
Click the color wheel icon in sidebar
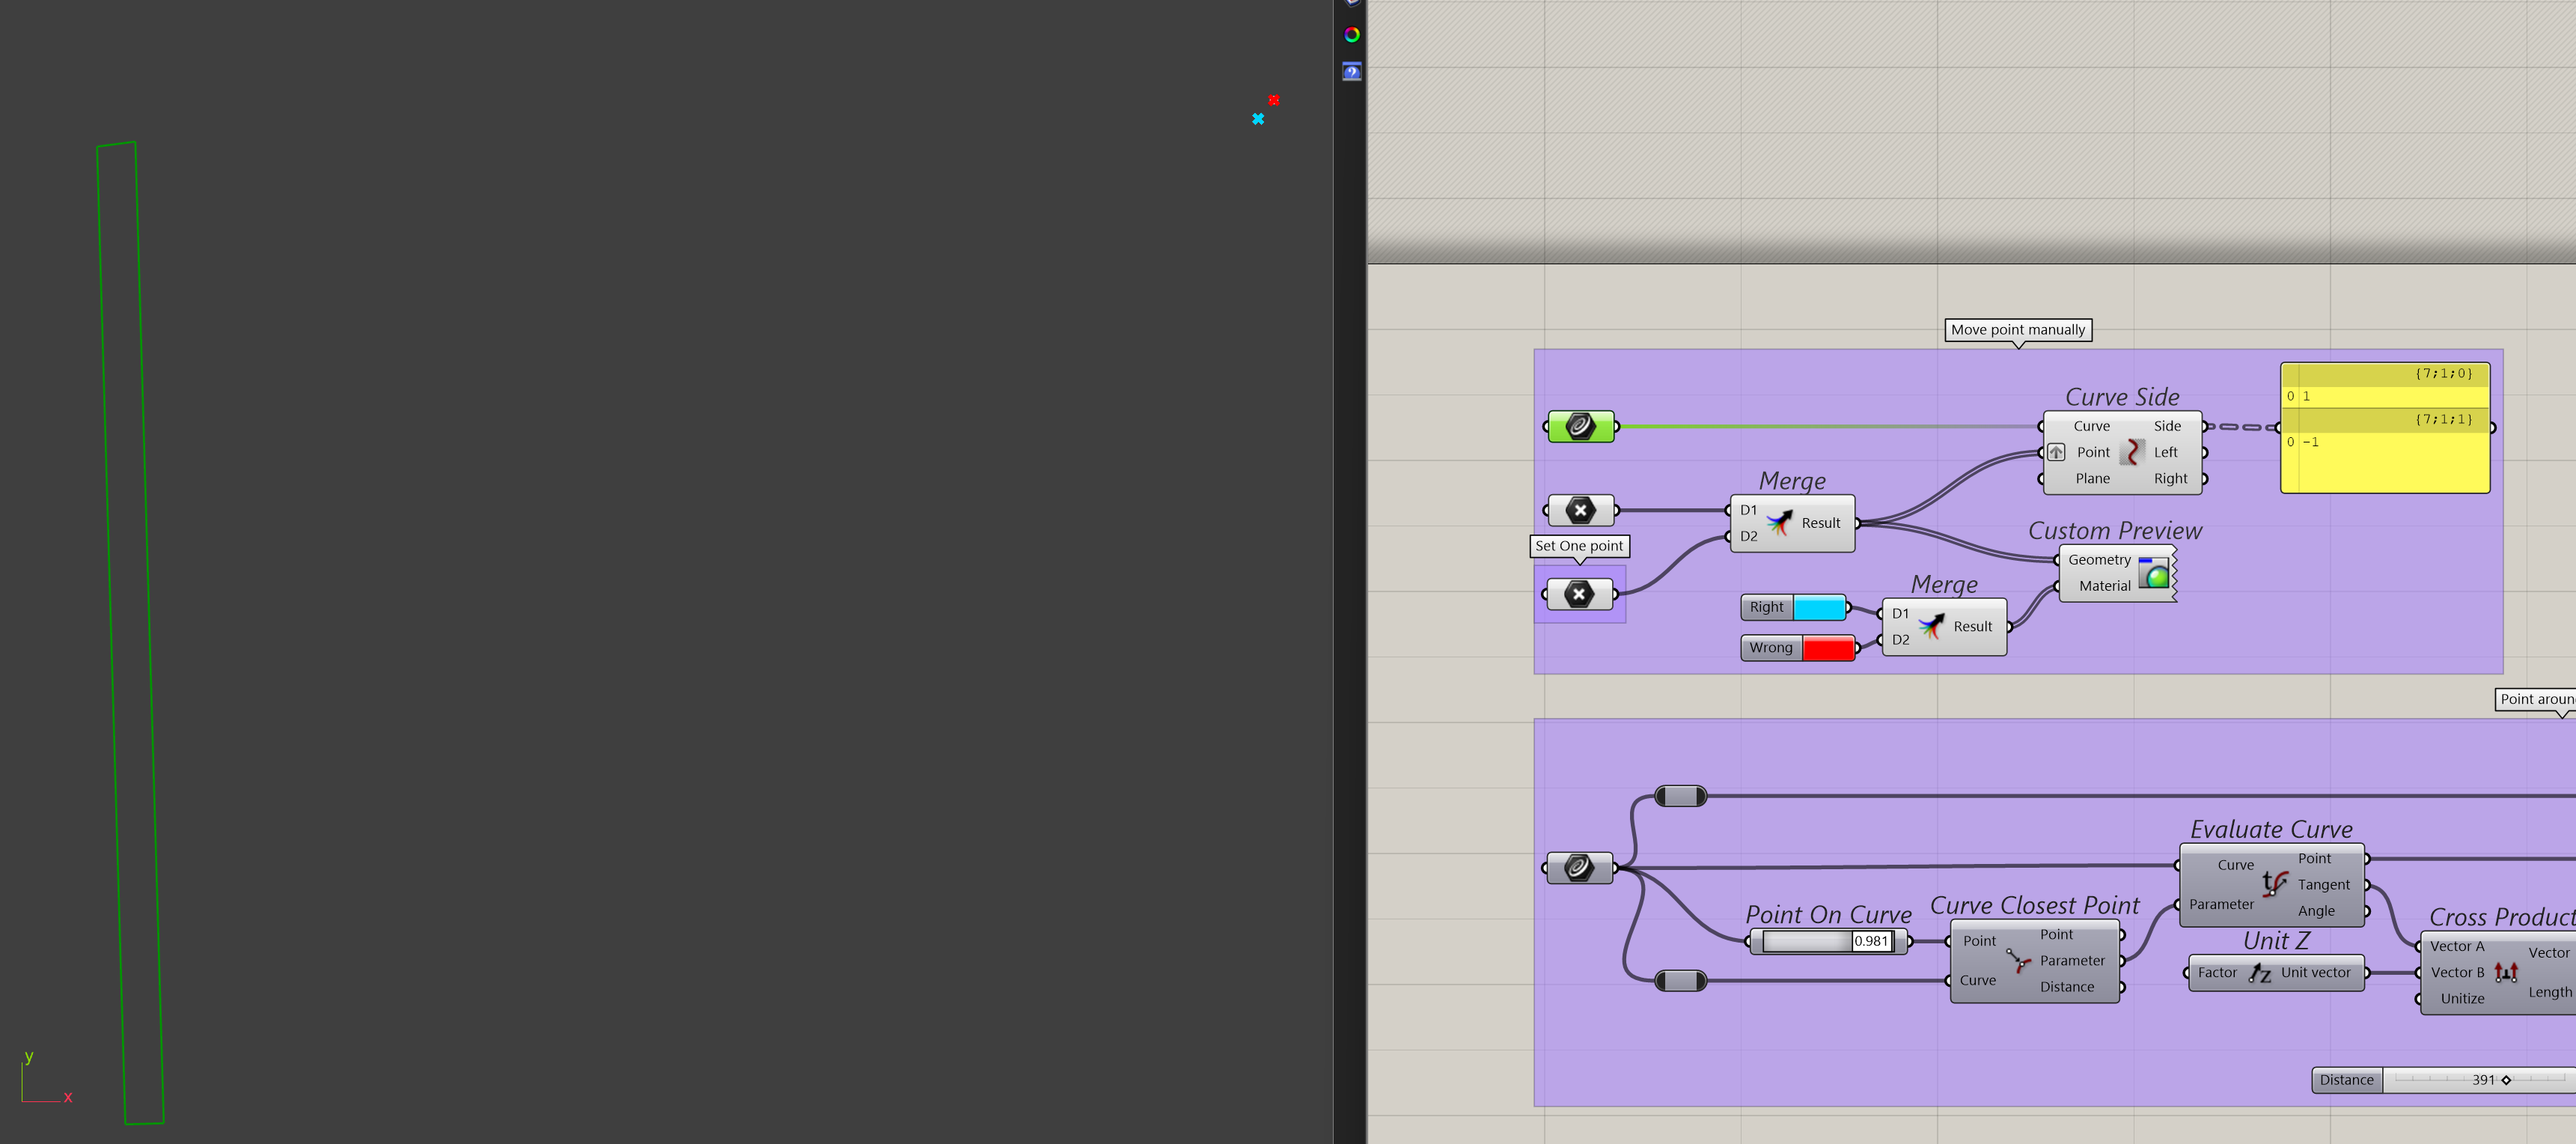coord(1351,35)
